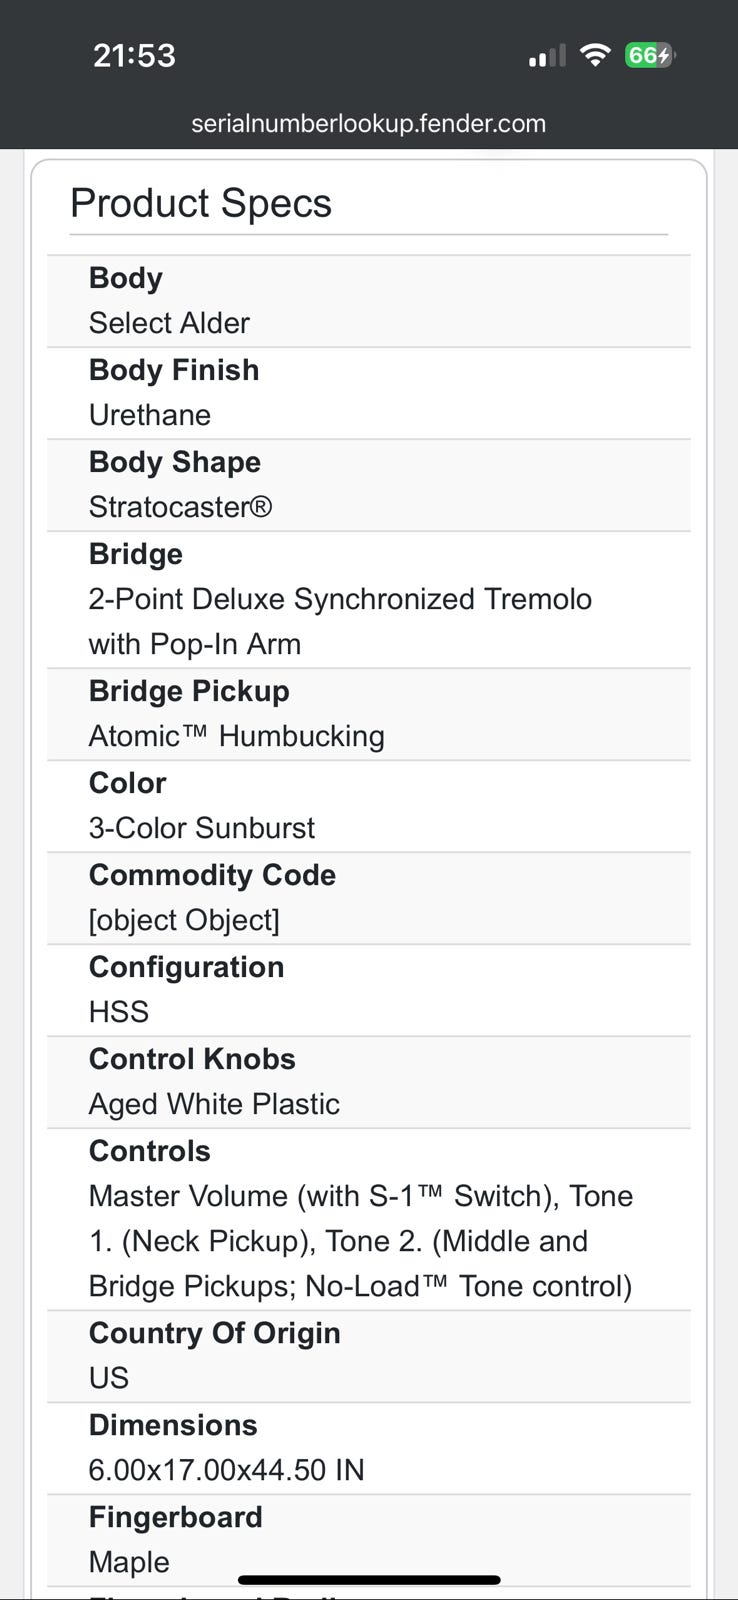Click the [object Object] commodity code value

[x=184, y=920]
